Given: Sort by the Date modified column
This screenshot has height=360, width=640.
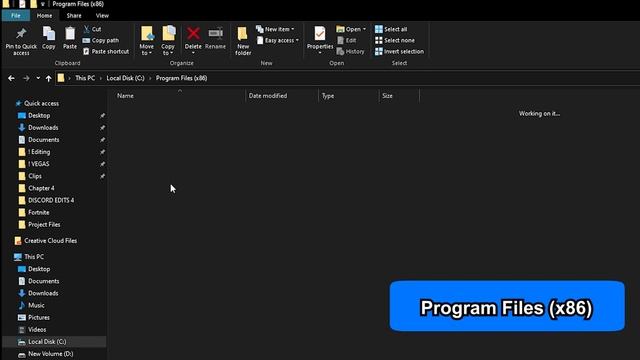Looking at the screenshot, I should [x=268, y=96].
